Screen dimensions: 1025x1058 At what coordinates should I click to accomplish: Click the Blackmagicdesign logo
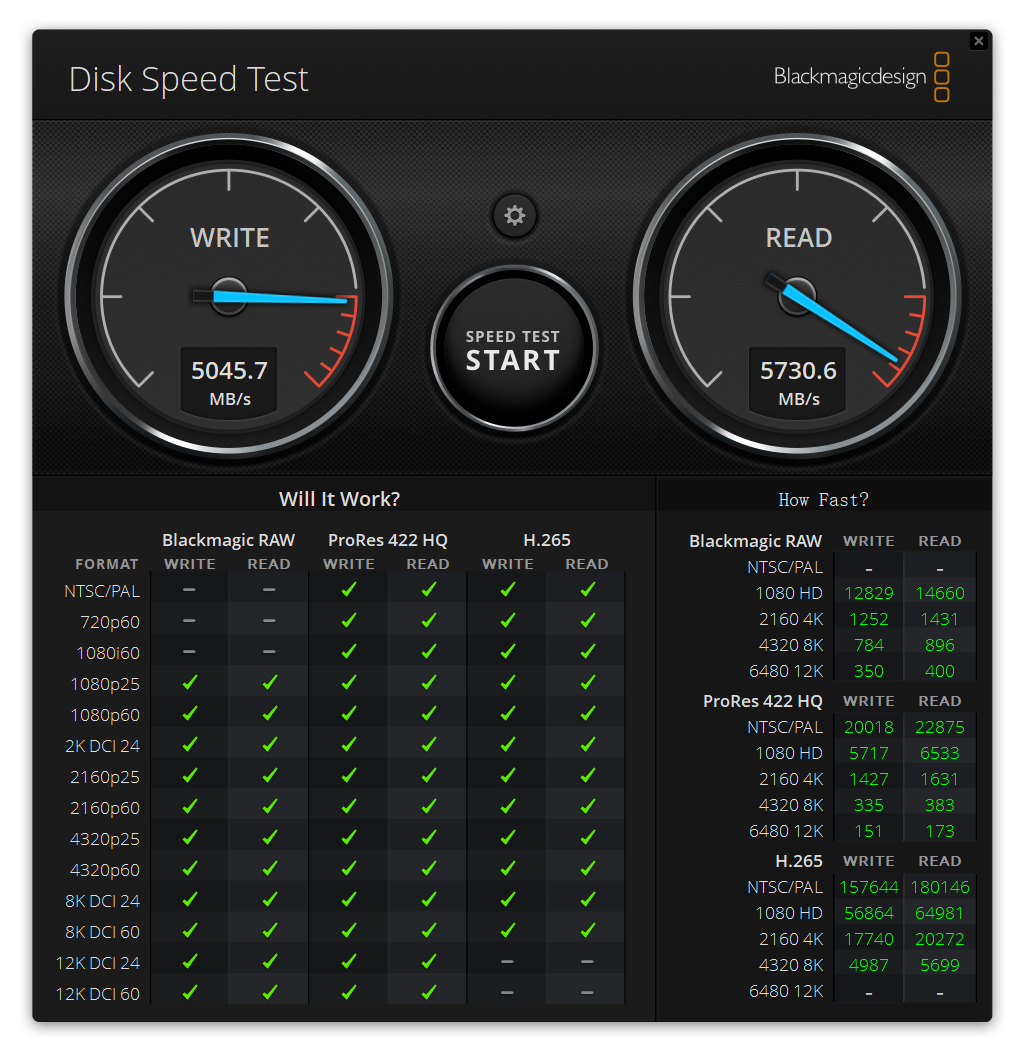(x=861, y=77)
